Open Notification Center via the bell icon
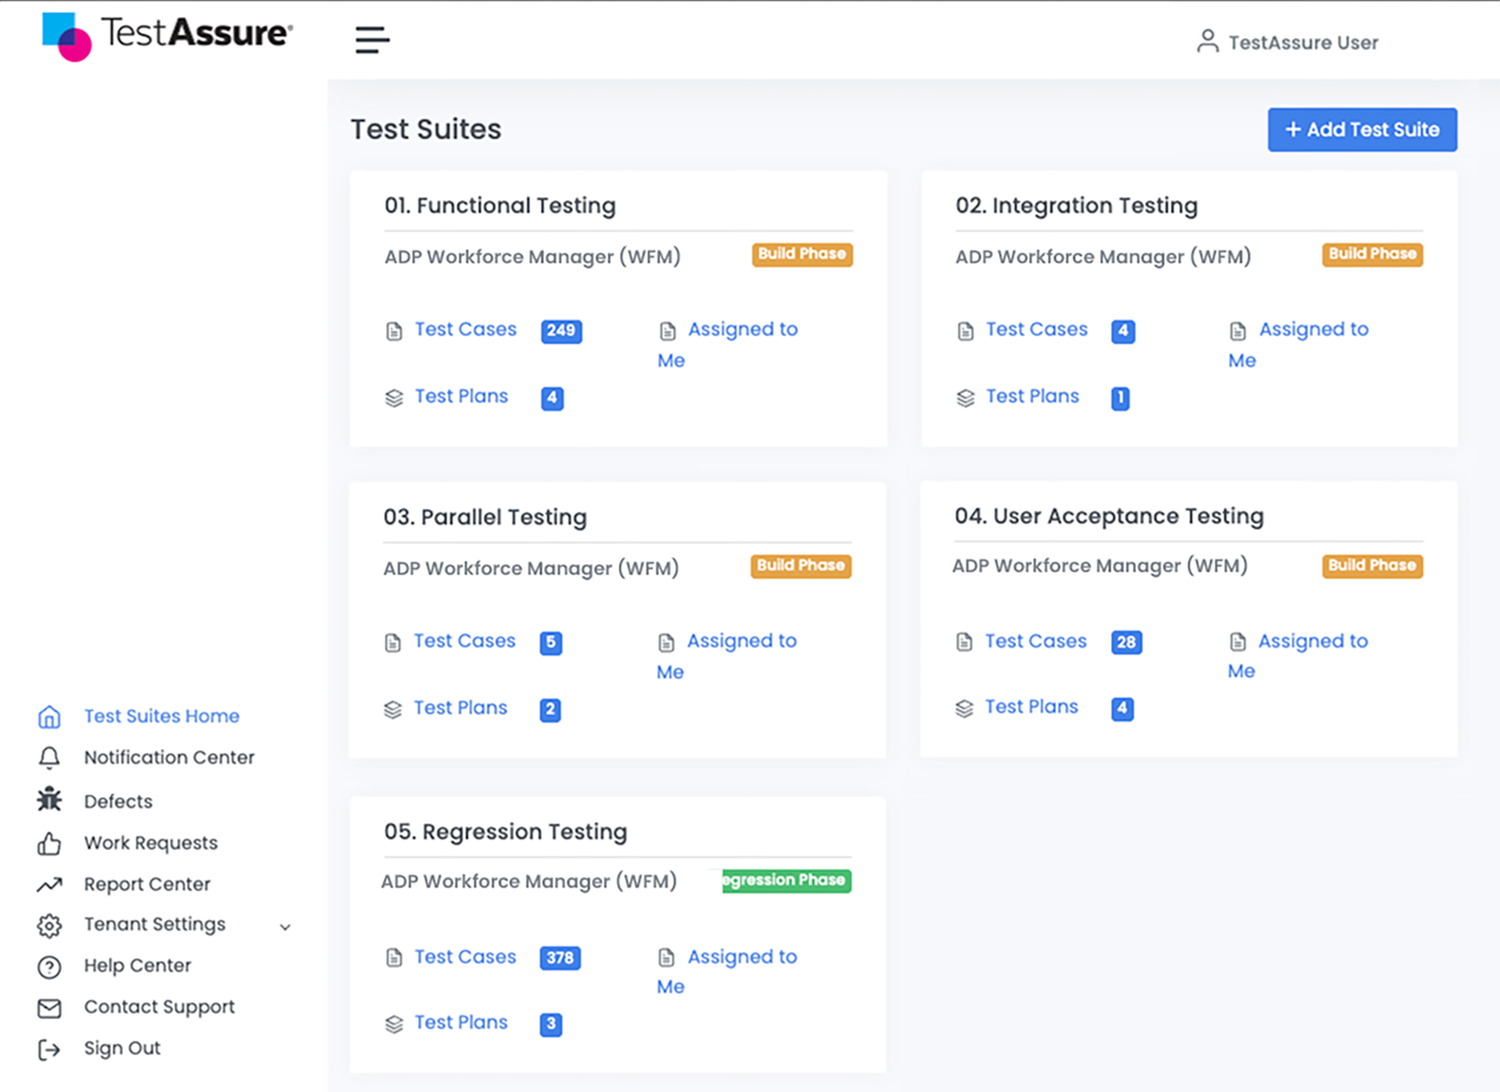1500x1092 pixels. pos(49,758)
